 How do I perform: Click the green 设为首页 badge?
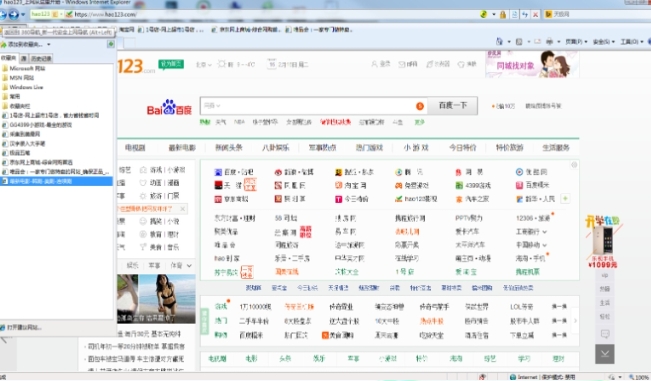point(171,64)
